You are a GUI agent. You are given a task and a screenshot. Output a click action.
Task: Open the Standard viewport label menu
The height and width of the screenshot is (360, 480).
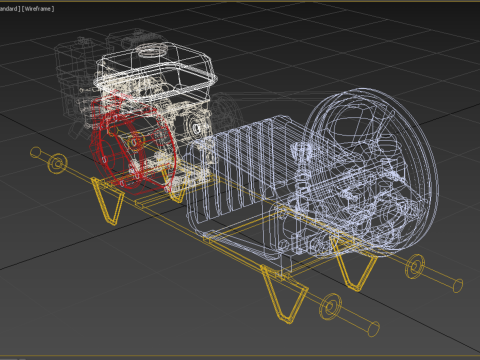click(x=10, y=9)
